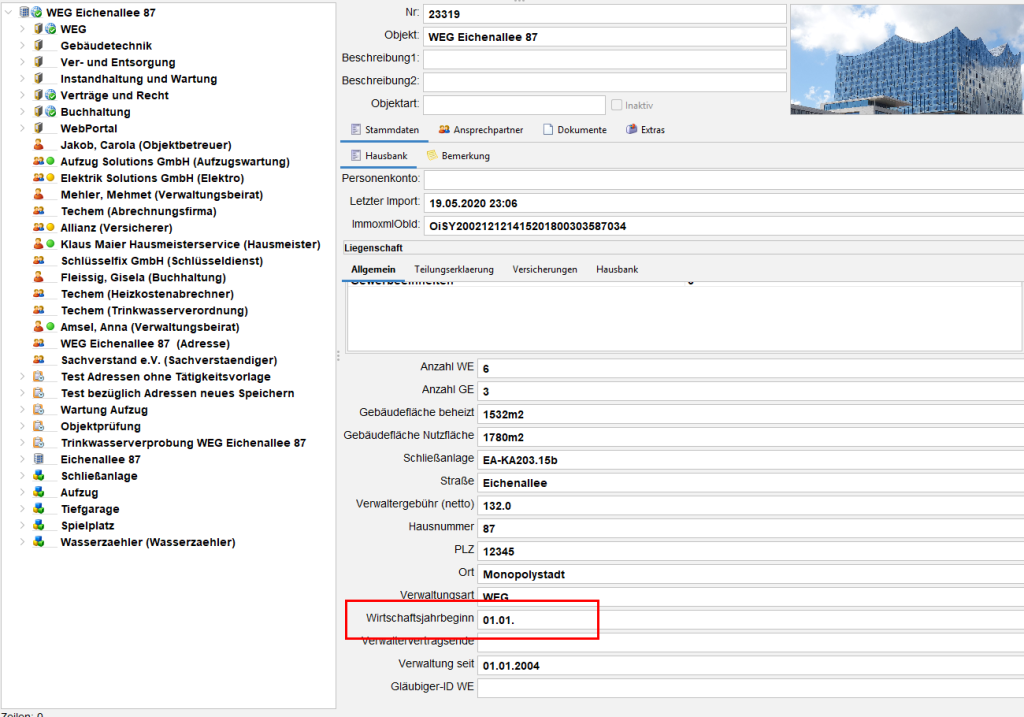Screen dimensions: 1024x717
Task: Click the person icon beside Jakob, Carola
Action: 39,145
